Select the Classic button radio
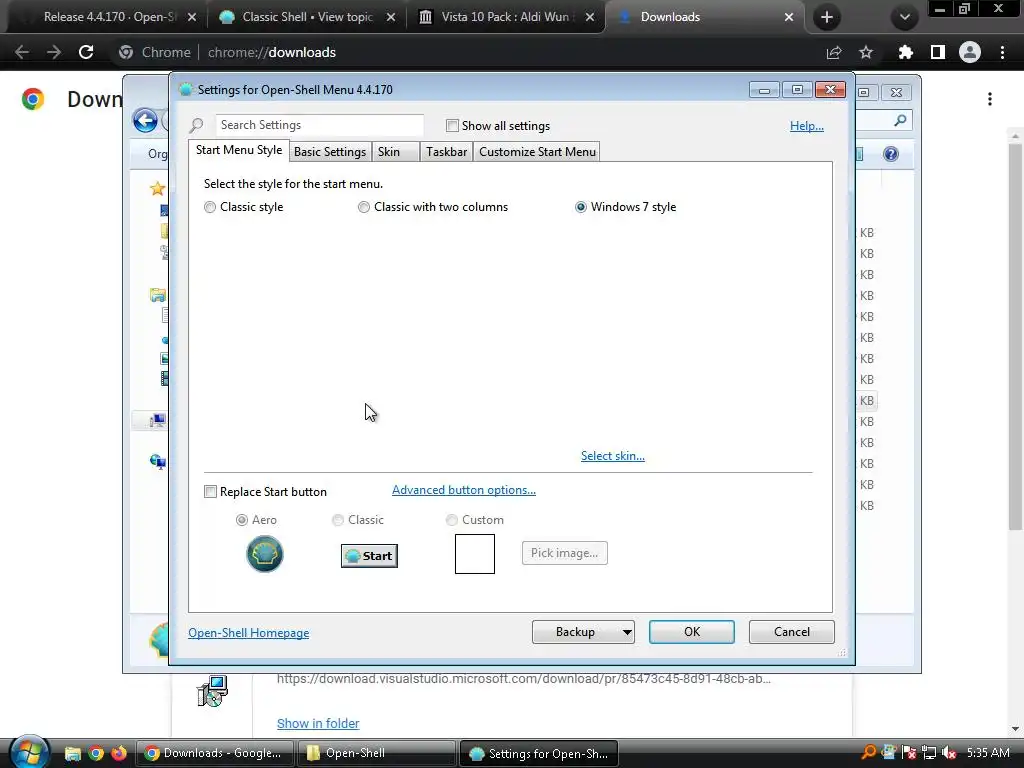Image resolution: width=1024 pixels, height=768 pixels. (338, 520)
